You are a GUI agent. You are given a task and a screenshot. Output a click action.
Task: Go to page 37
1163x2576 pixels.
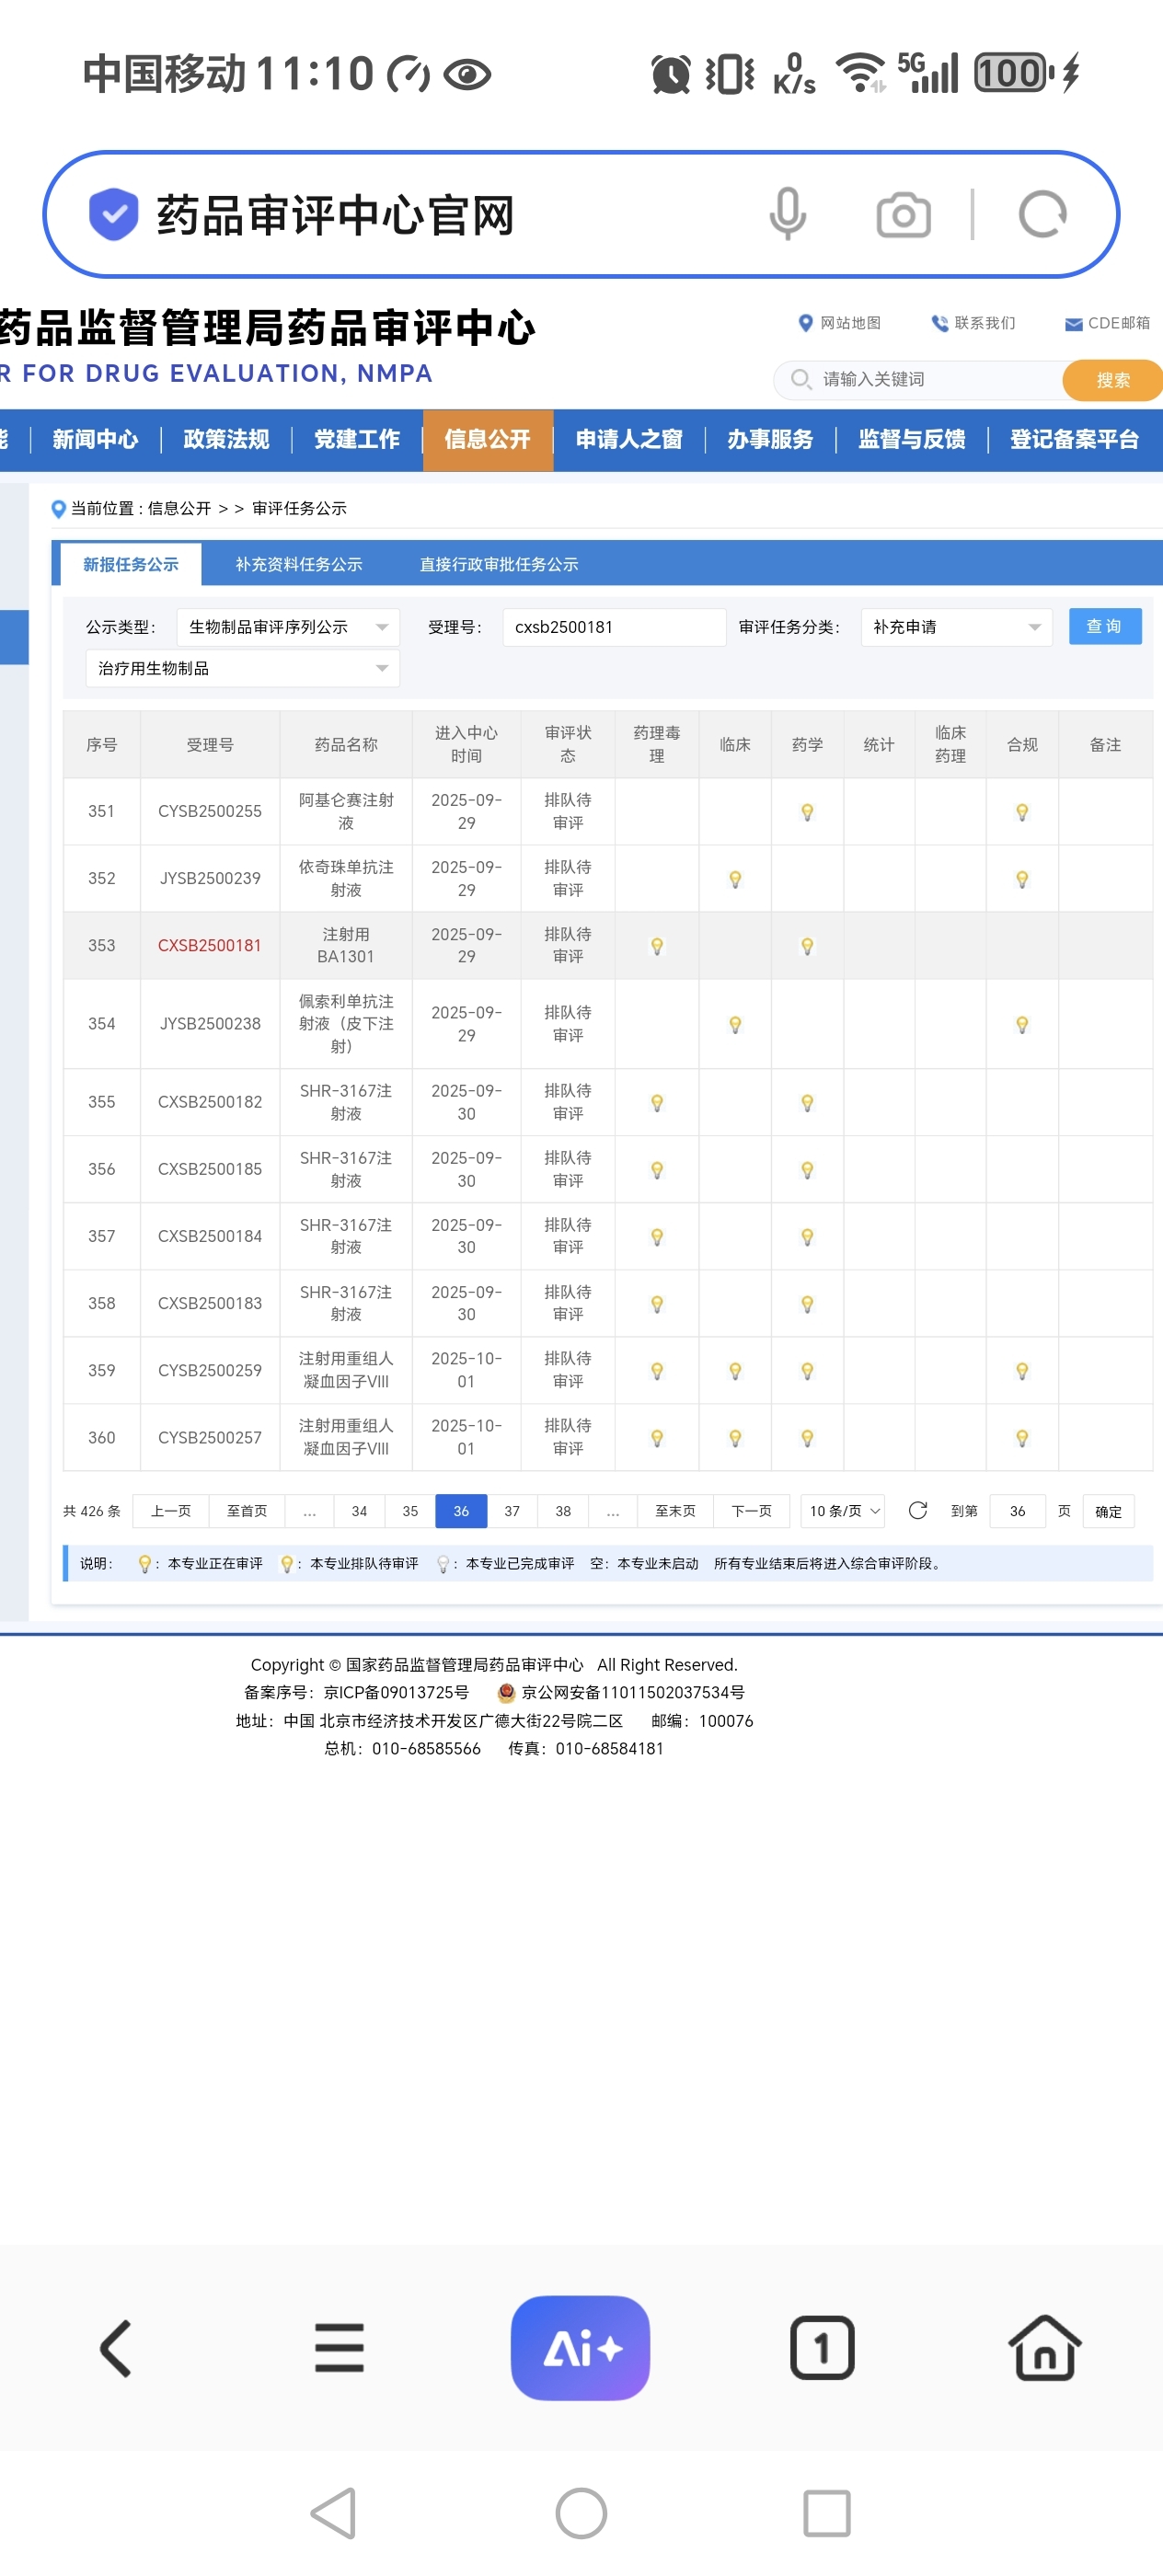pyautogui.click(x=512, y=1510)
